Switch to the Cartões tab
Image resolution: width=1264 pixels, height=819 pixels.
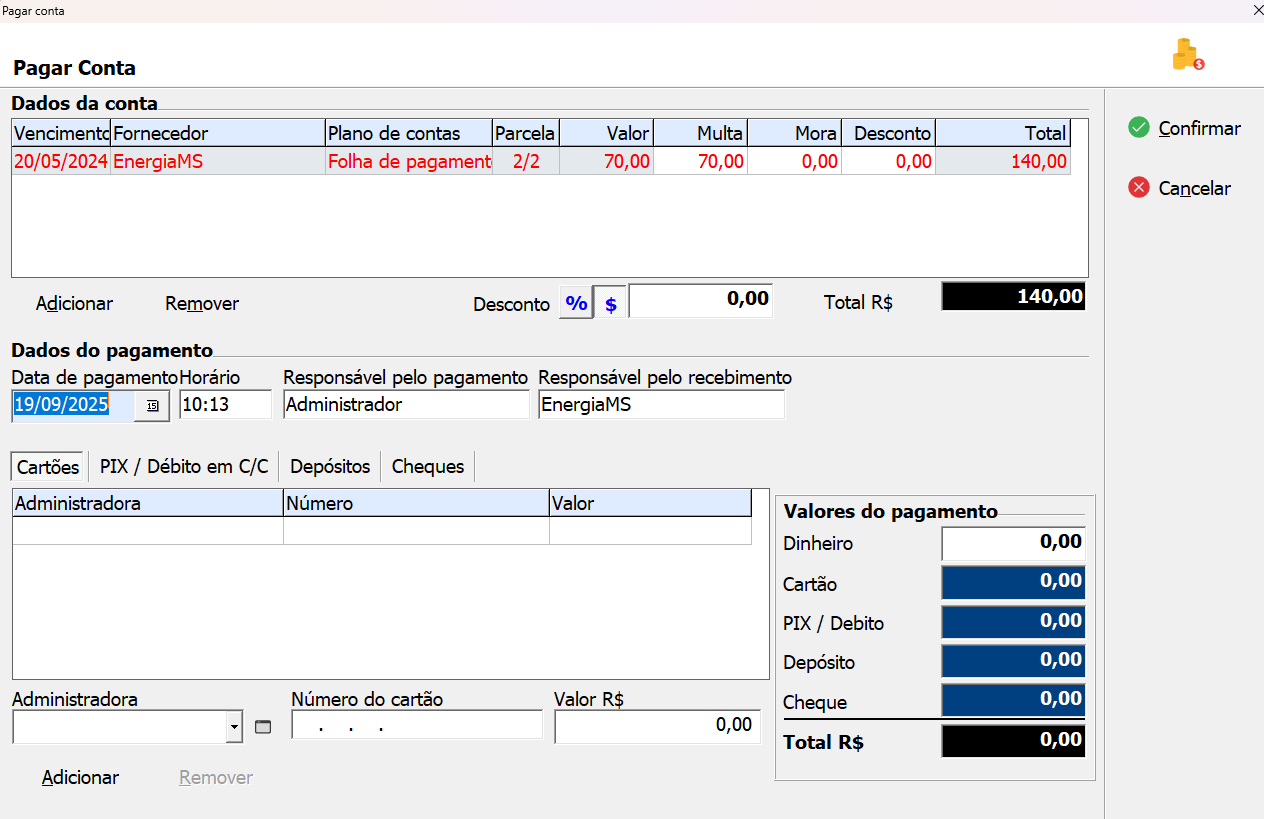tap(48, 466)
